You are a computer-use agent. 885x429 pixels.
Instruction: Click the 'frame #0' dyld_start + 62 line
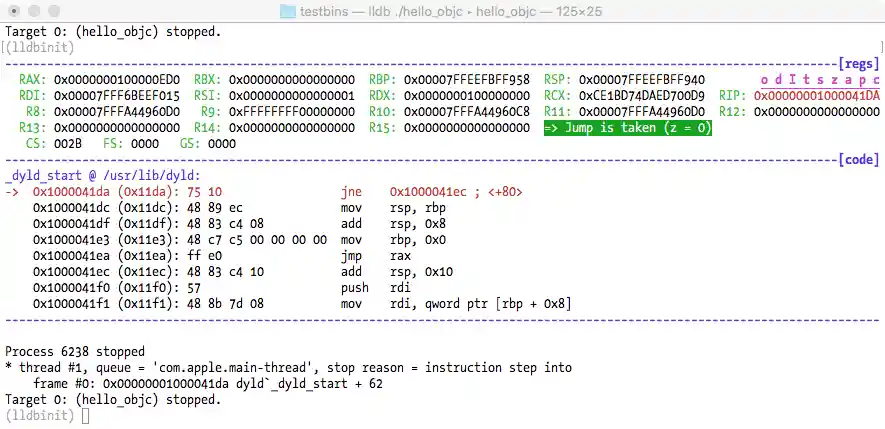click(x=208, y=384)
